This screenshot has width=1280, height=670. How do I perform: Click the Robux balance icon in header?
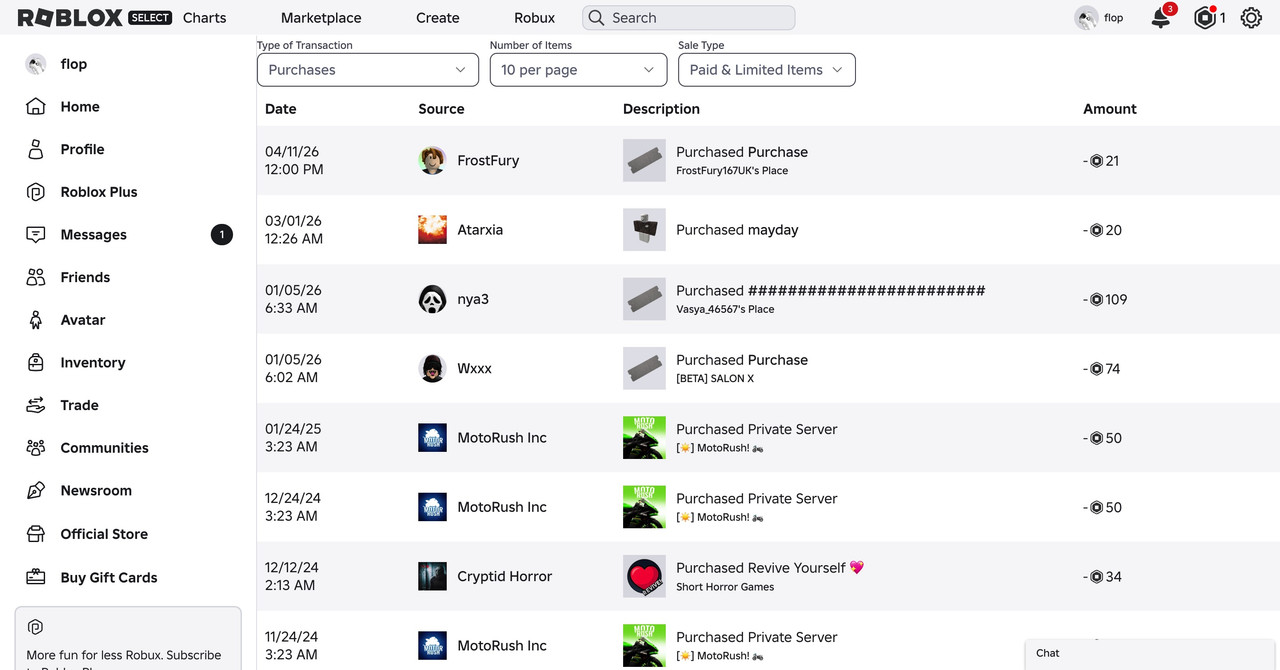(x=1205, y=17)
